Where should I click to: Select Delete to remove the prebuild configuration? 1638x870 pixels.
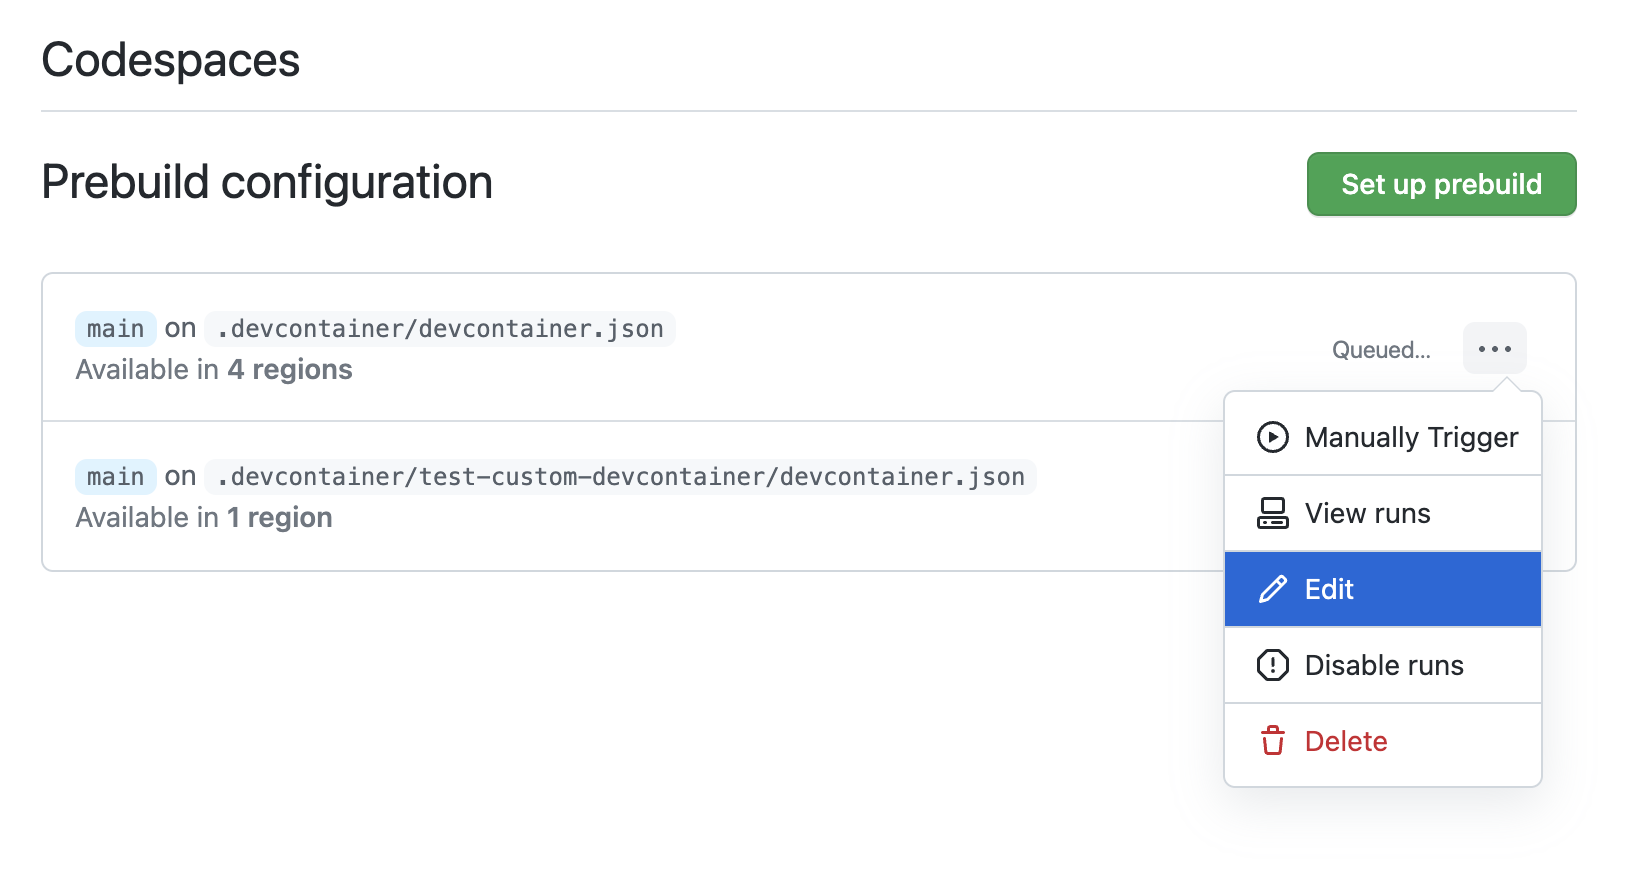click(x=1345, y=741)
